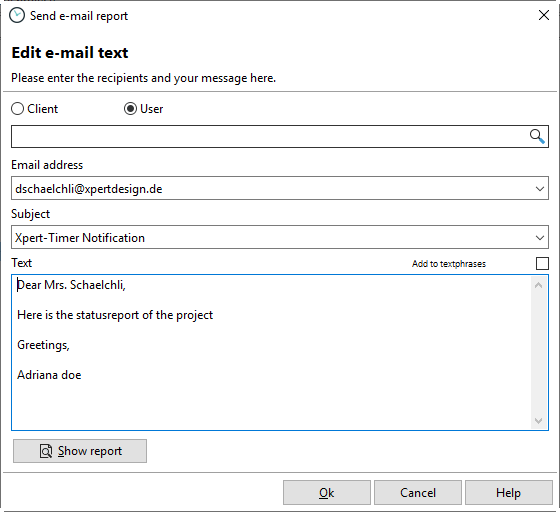The image size is (560, 512).
Task: Click in the message body text area
Action: 271,352
